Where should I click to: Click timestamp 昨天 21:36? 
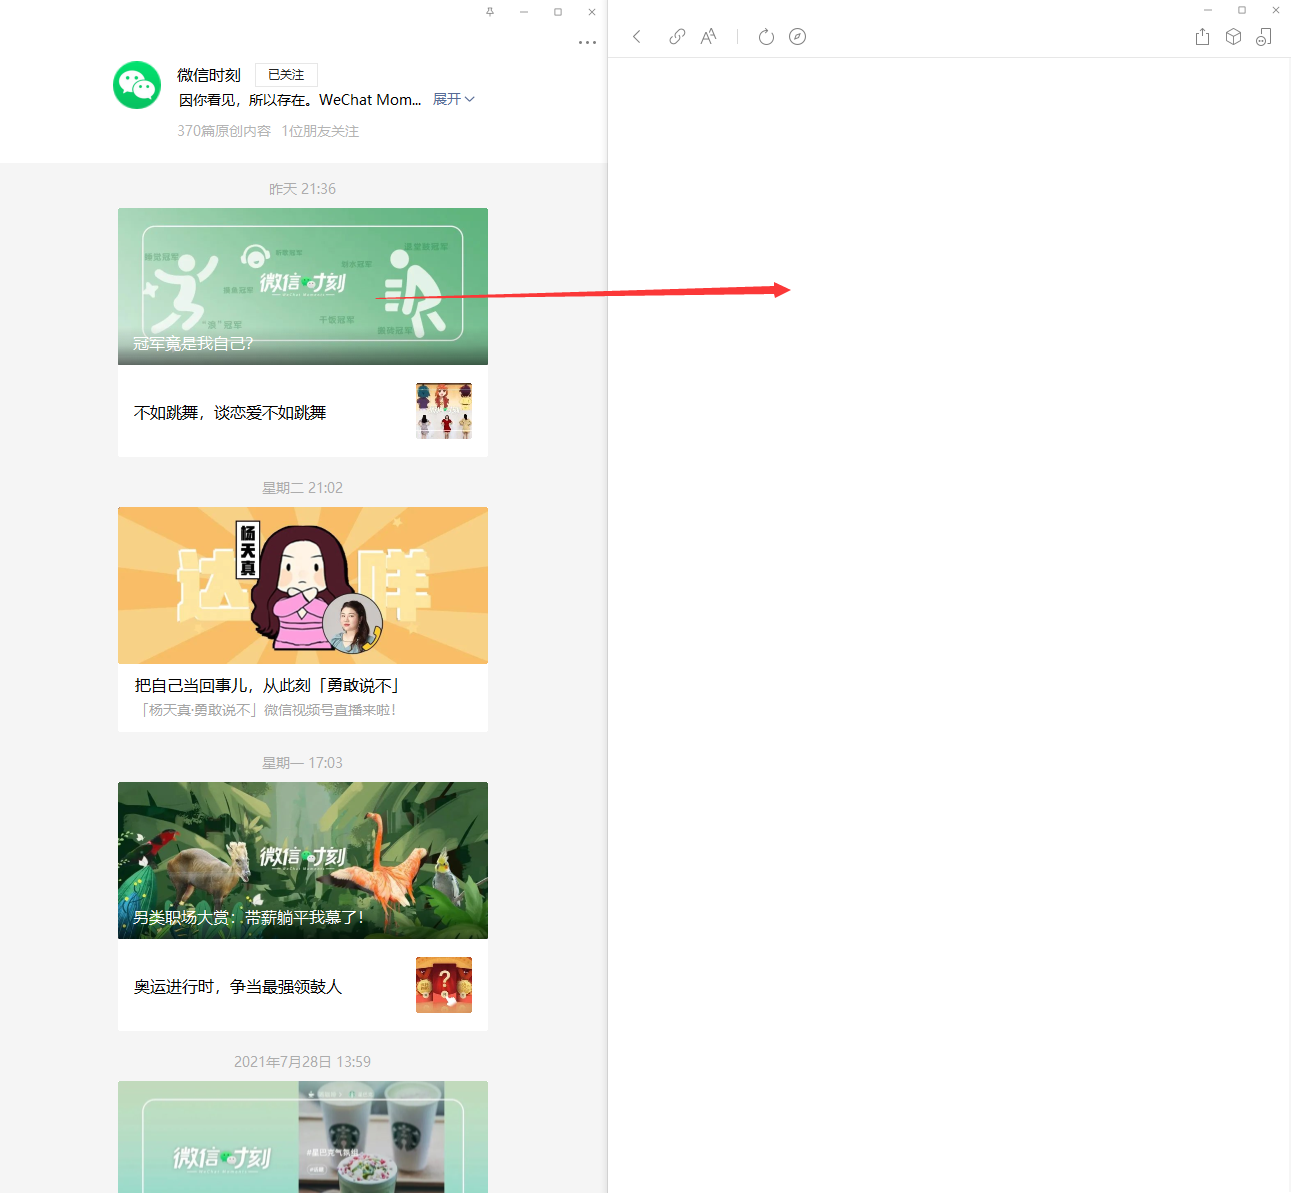pyautogui.click(x=303, y=189)
